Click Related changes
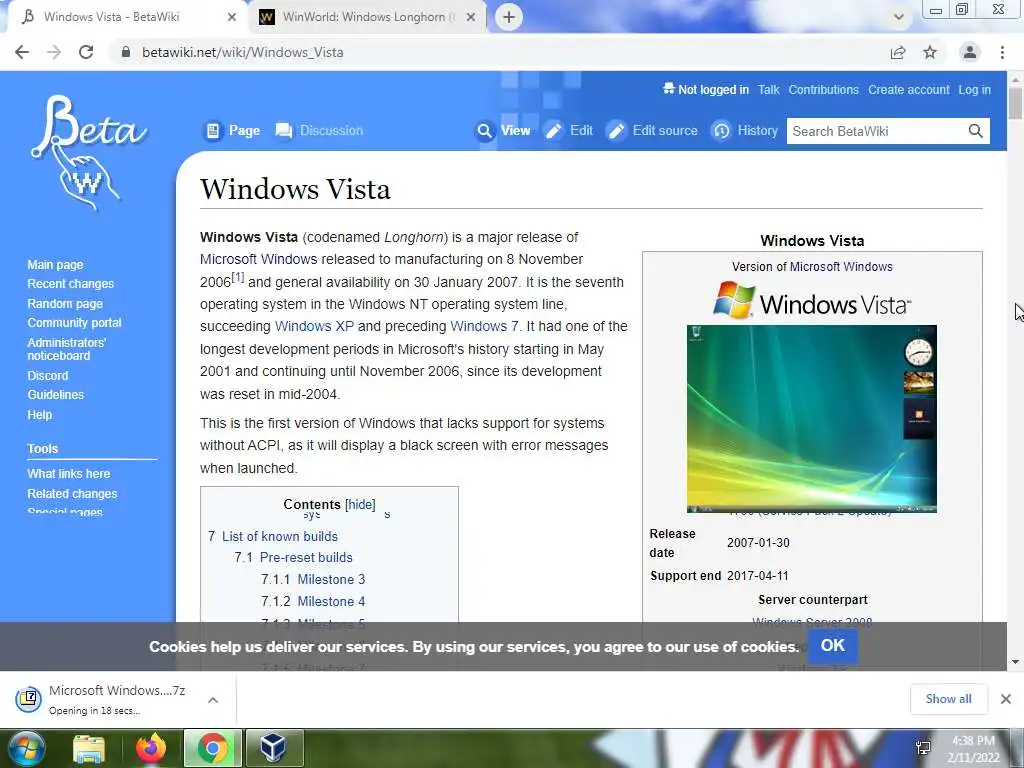1024x768 pixels. tap(72, 494)
